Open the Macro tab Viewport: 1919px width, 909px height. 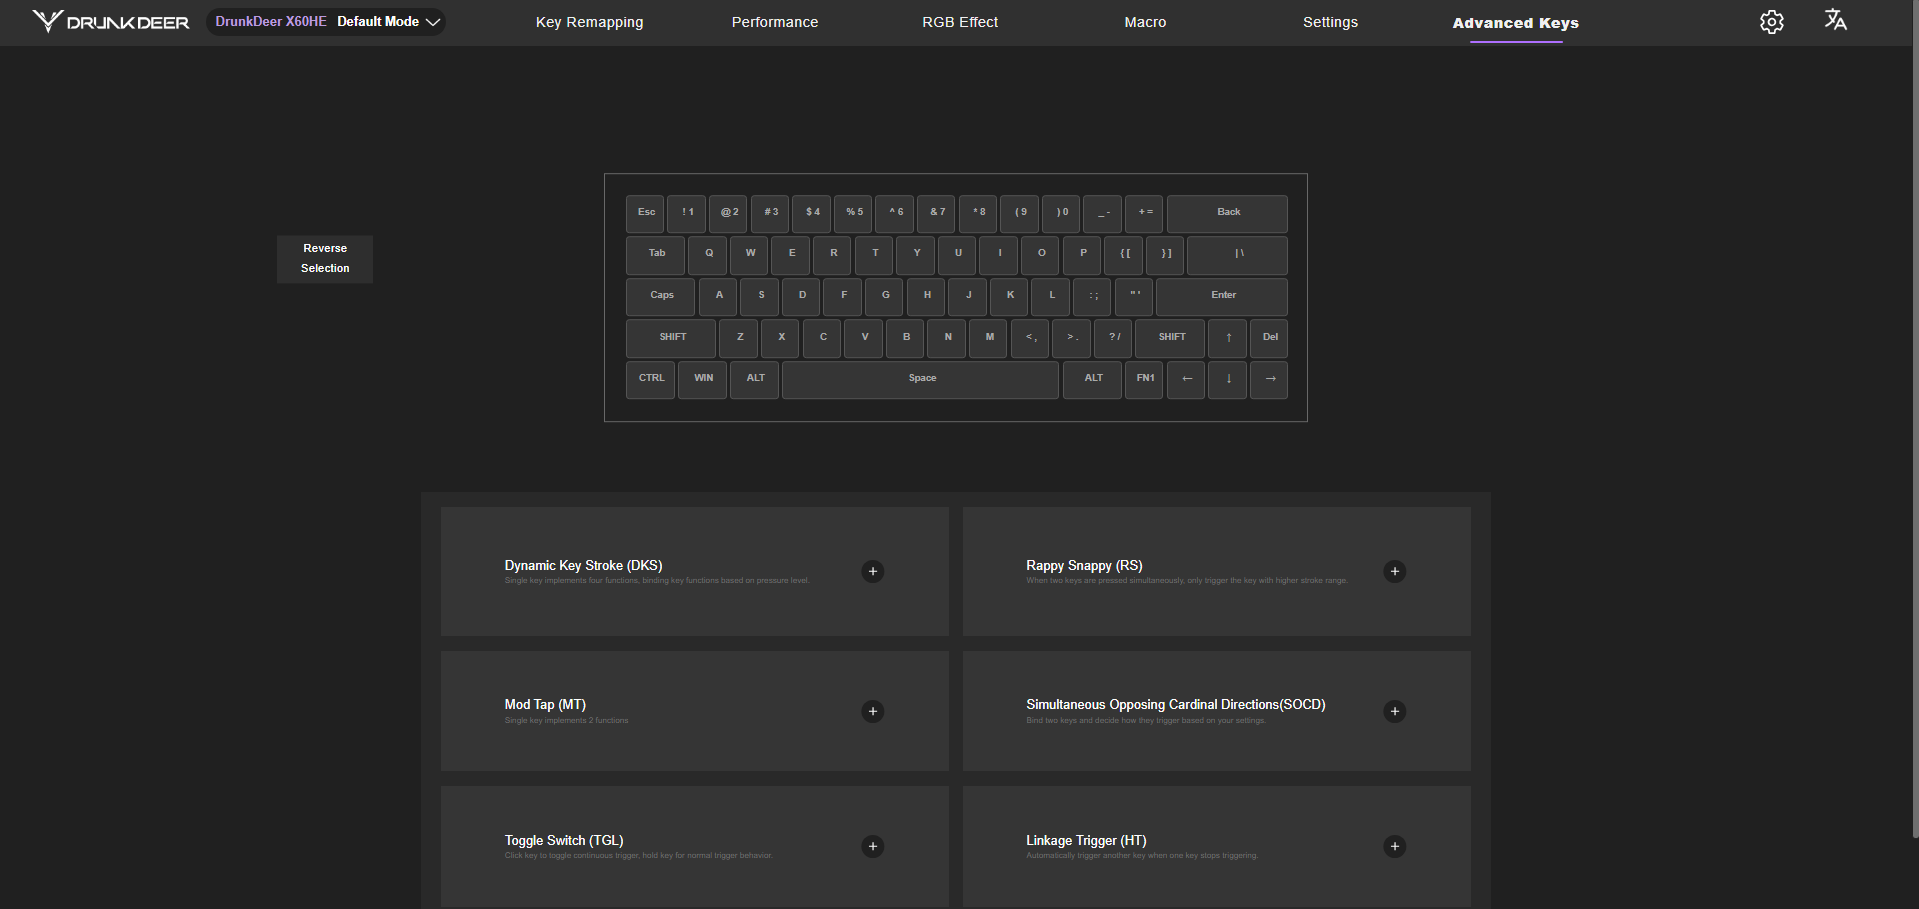[x=1145, y=22]
